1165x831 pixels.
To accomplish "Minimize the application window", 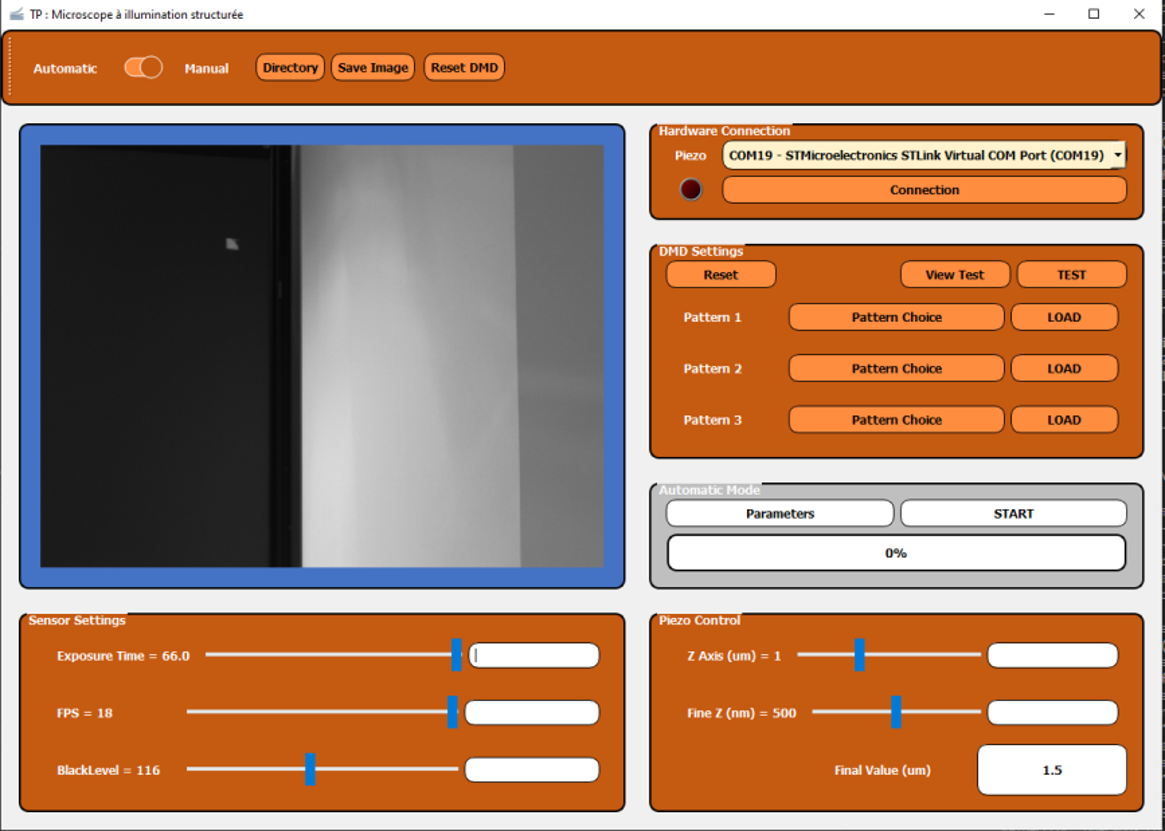I will coord(1049,14).
